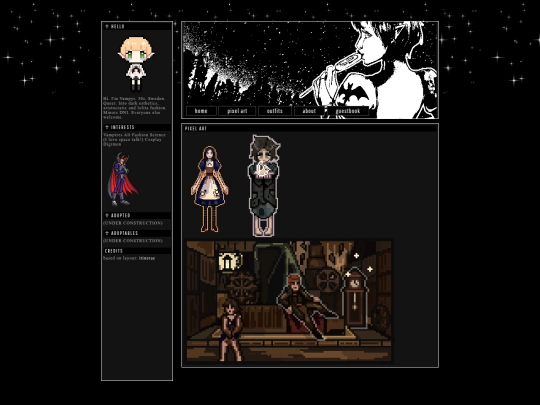
Task: Open the guestbook page
Action: point(347,111)
